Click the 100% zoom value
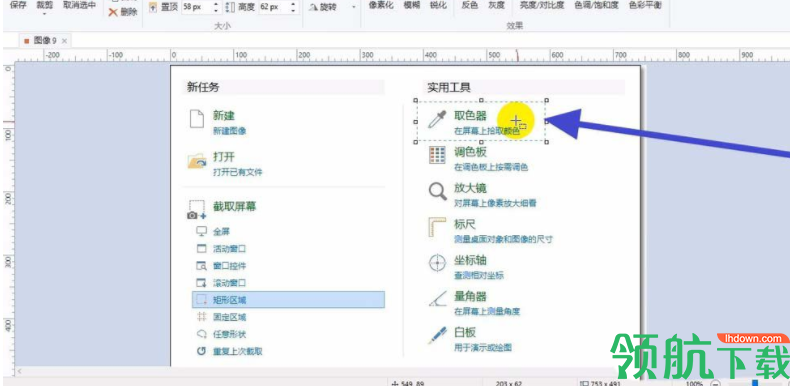790x386 pixels. tap(694, 383)
